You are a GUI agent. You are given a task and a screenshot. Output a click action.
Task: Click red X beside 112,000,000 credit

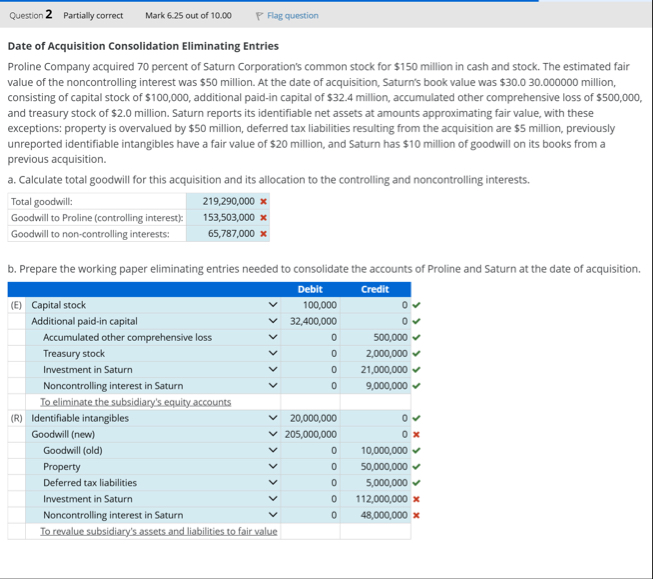[x=416, y=499]
